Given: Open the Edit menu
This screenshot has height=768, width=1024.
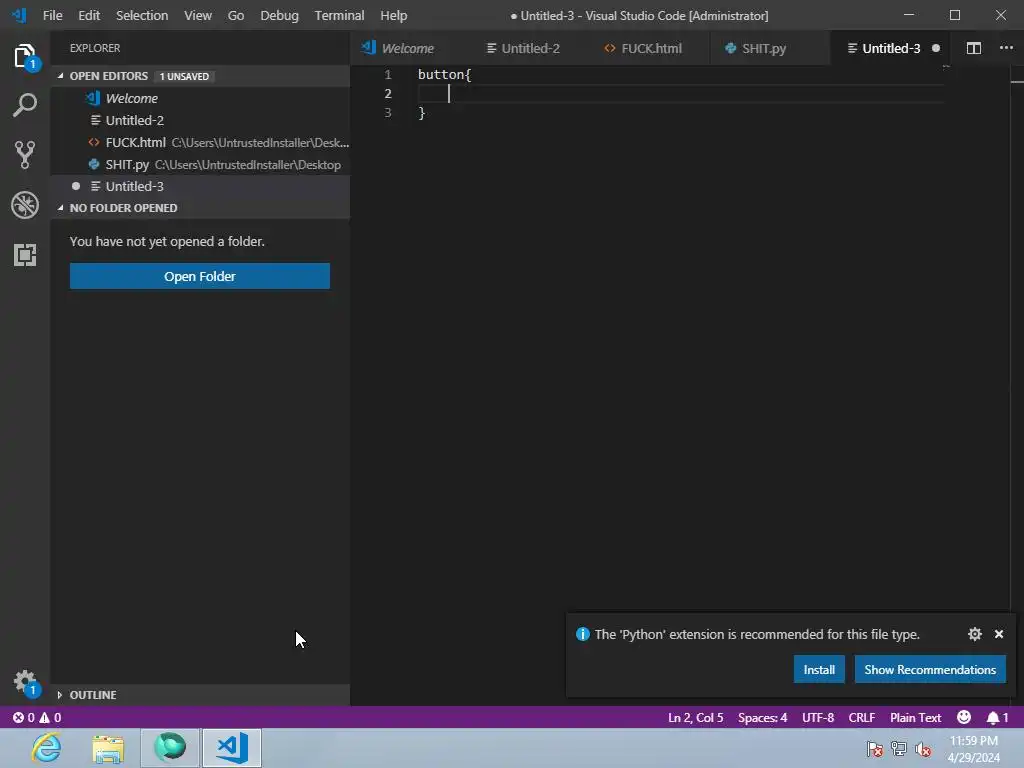Looking at the screenshot, I should point(89,15).
